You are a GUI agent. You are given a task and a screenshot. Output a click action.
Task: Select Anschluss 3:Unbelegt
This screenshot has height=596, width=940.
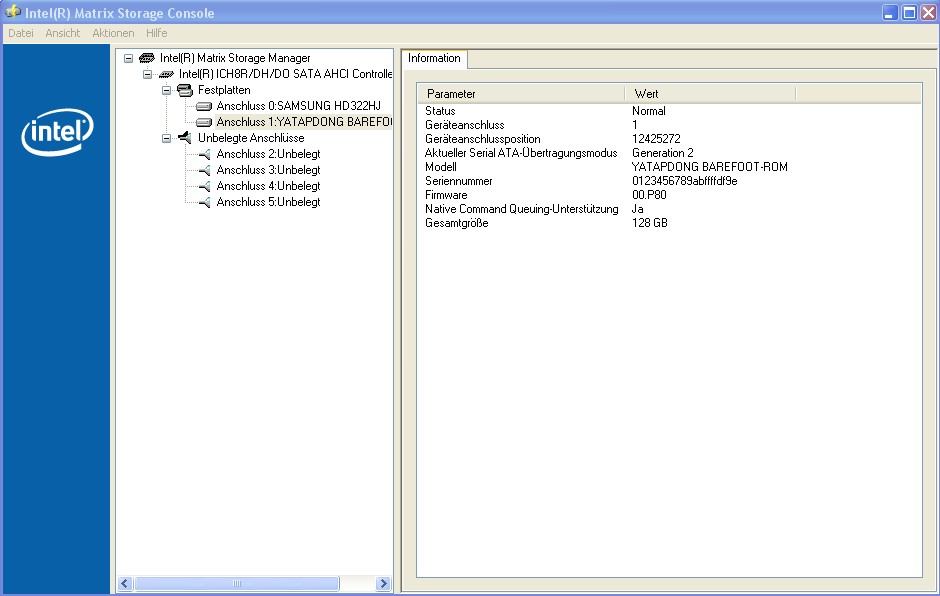[x=268, y=170]
